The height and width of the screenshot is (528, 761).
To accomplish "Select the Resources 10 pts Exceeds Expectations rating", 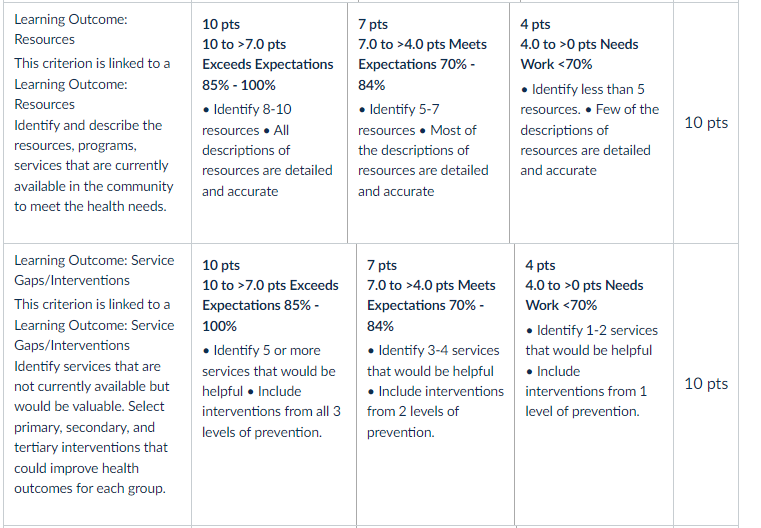I will click(269, 123).
